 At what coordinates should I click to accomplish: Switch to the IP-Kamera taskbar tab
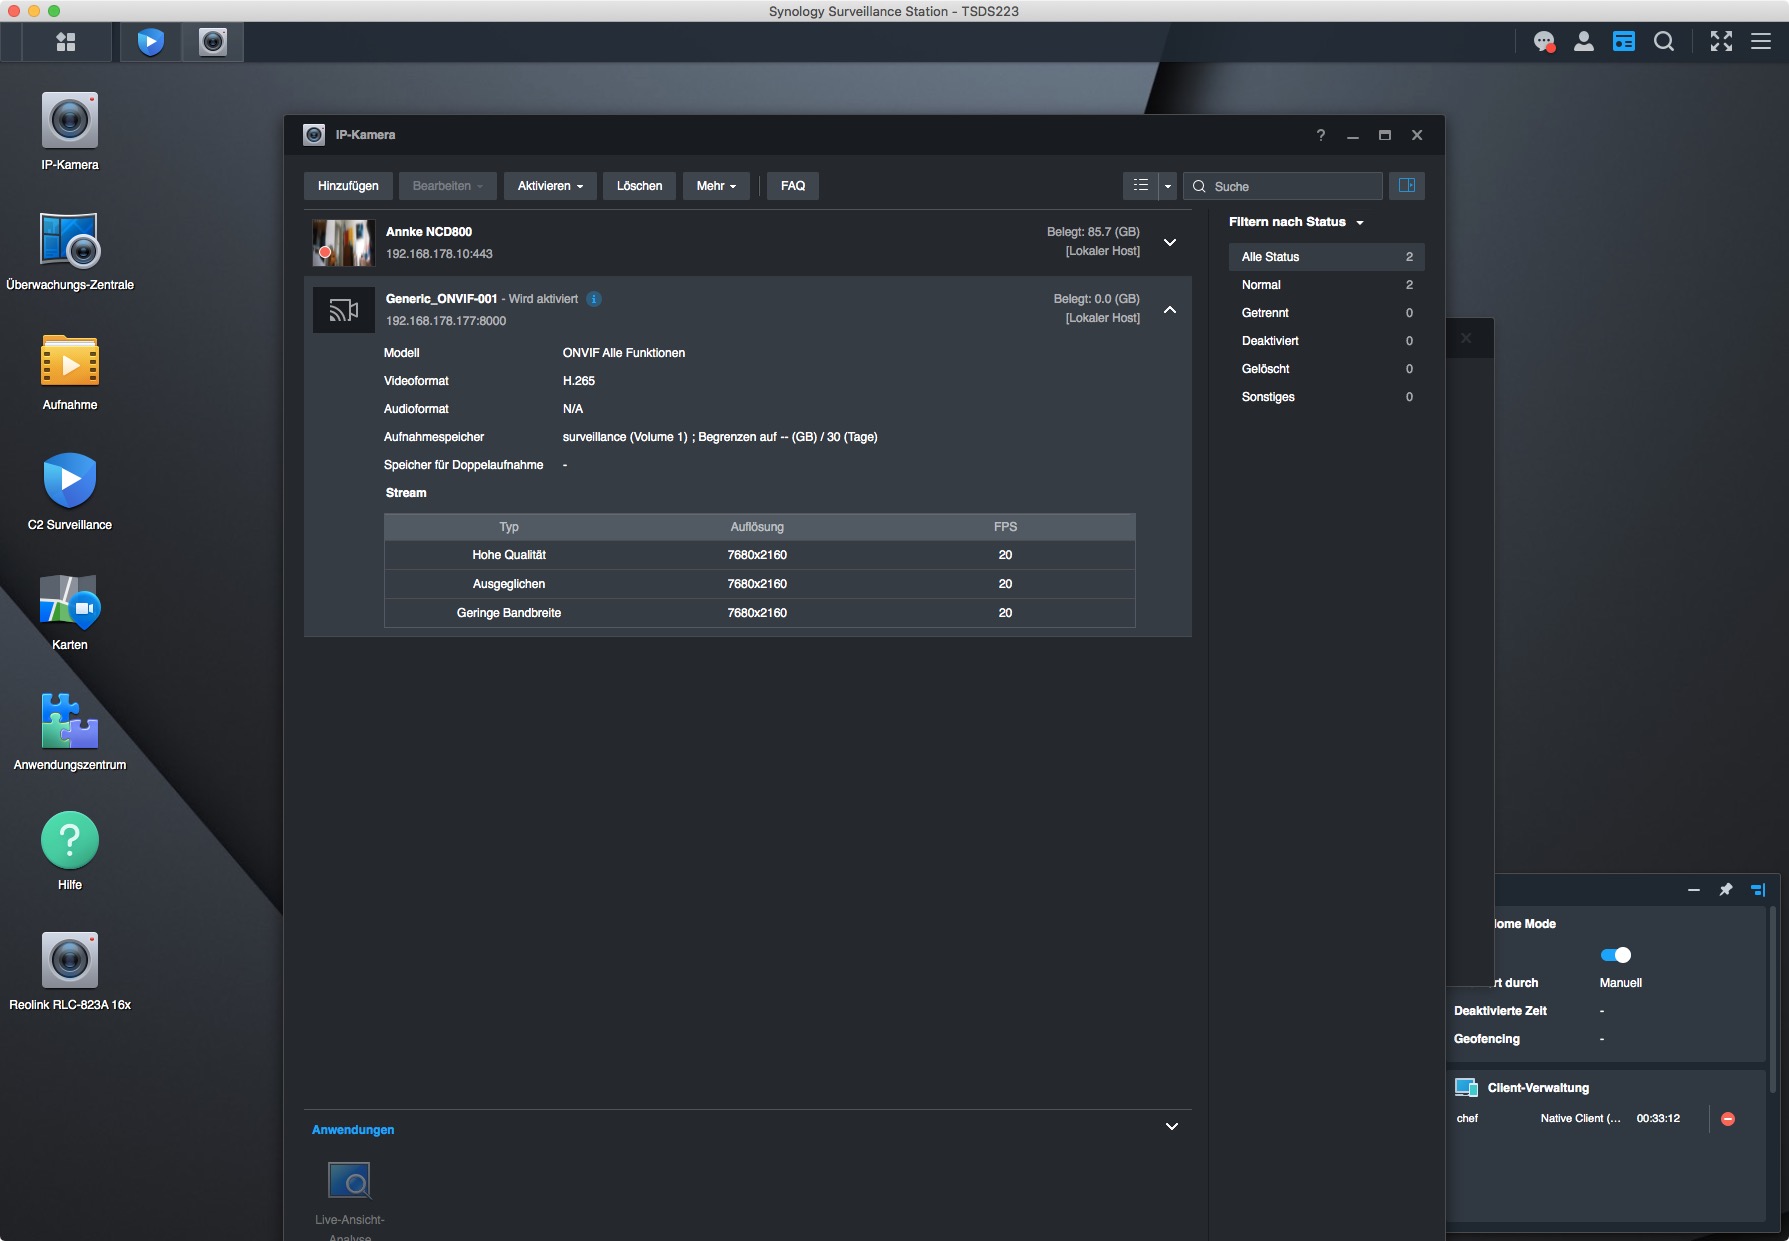(213, 42)
